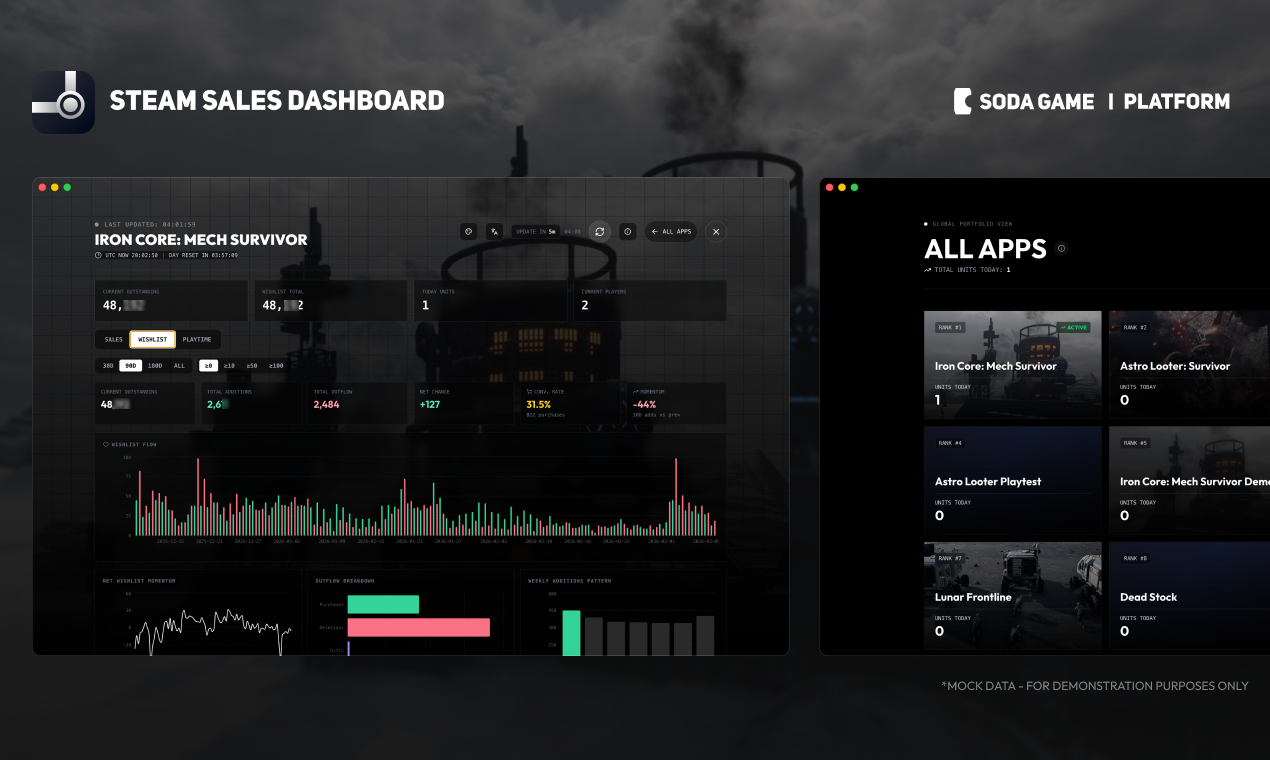
Task: Click the Steam Sales Dashboard logo
Action: click(x=63, y=101)
